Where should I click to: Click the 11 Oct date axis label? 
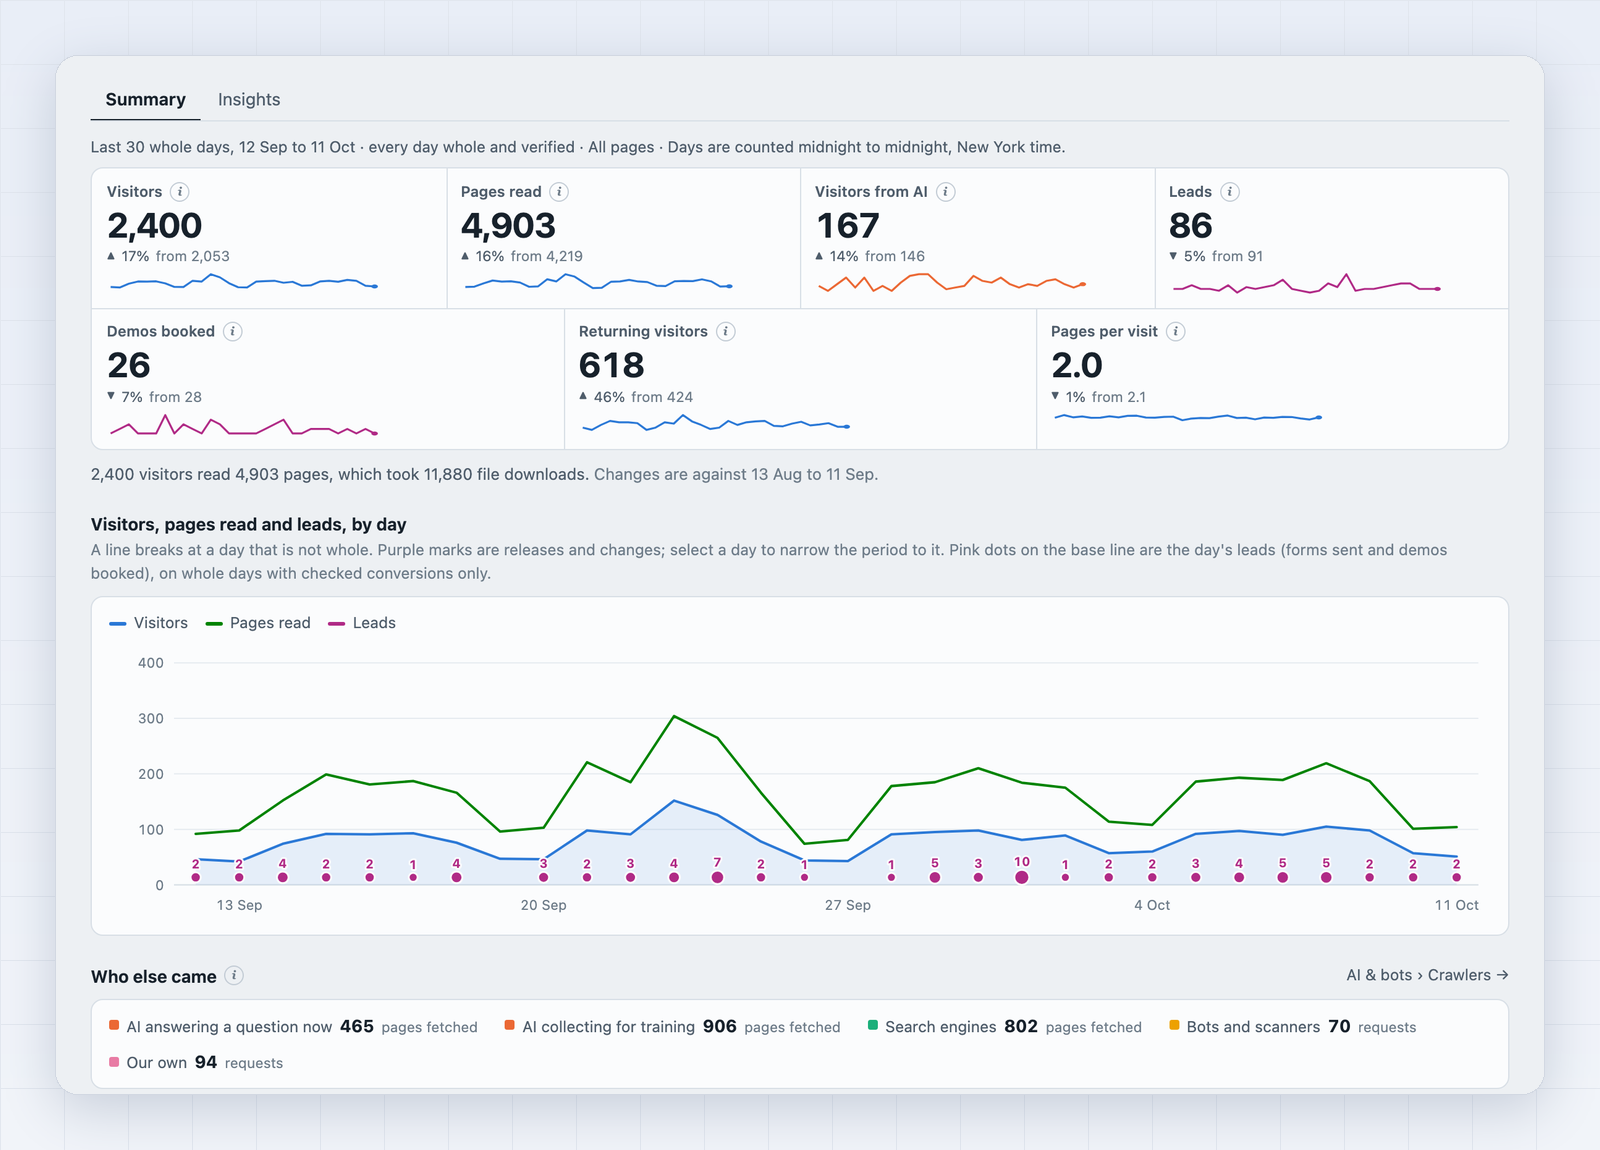[x=1456, y=905]
